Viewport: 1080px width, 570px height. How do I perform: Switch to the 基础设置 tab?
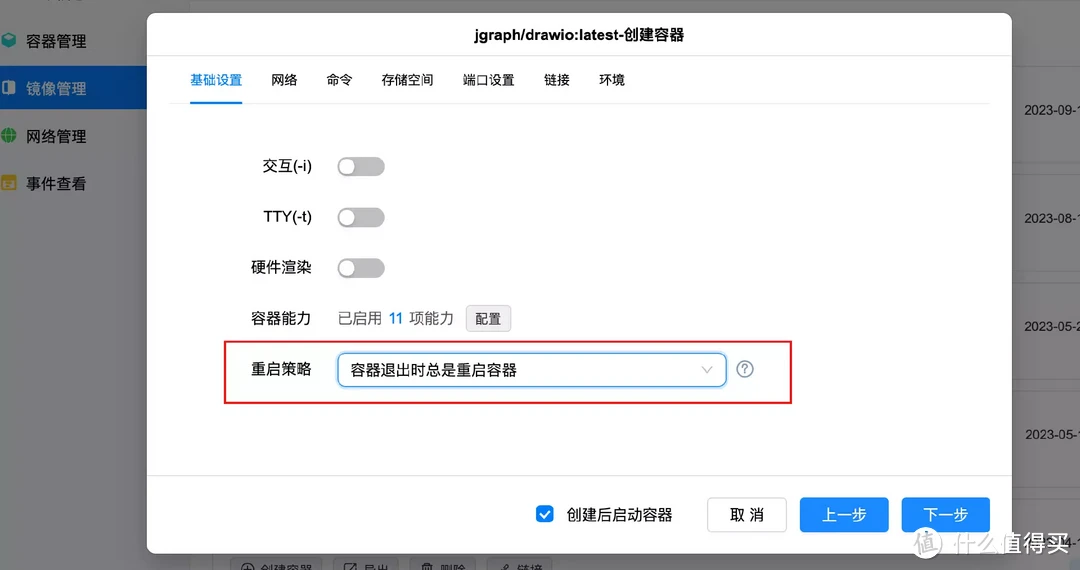pyautogui.click(x=216, y=80)
